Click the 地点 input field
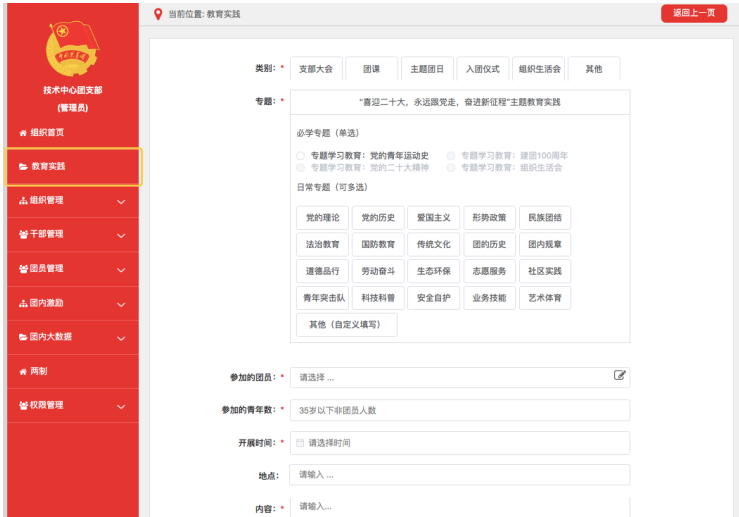Image resolution: width=739 pixels, height=517 pixels. [460, 475]
